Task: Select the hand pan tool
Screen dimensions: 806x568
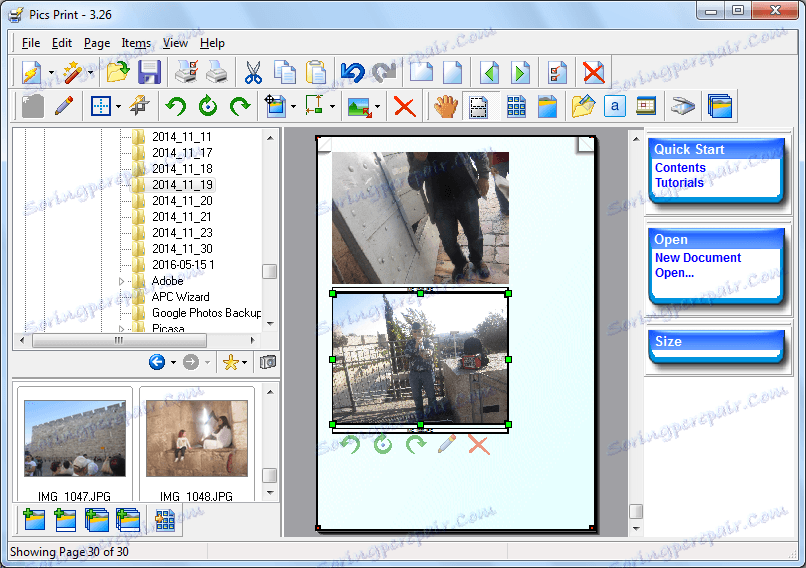Action: click(445, 106)
